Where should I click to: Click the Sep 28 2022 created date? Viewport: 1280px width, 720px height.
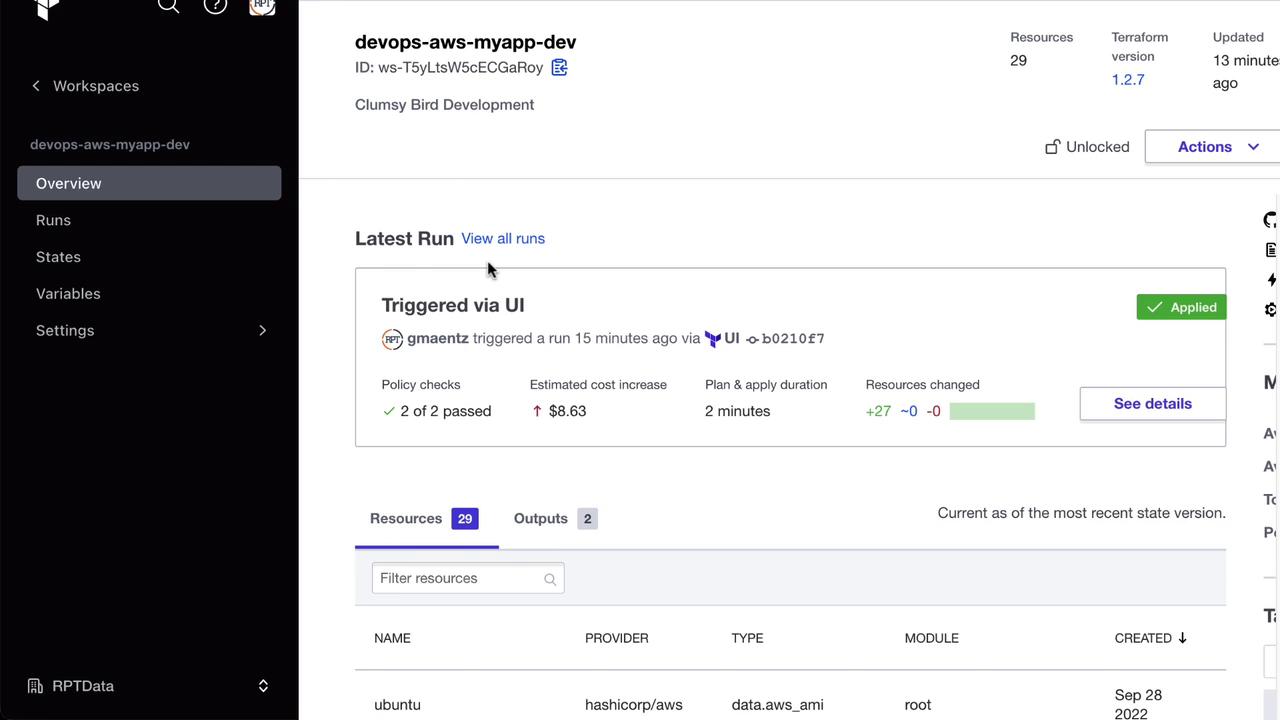point(1138,704)
